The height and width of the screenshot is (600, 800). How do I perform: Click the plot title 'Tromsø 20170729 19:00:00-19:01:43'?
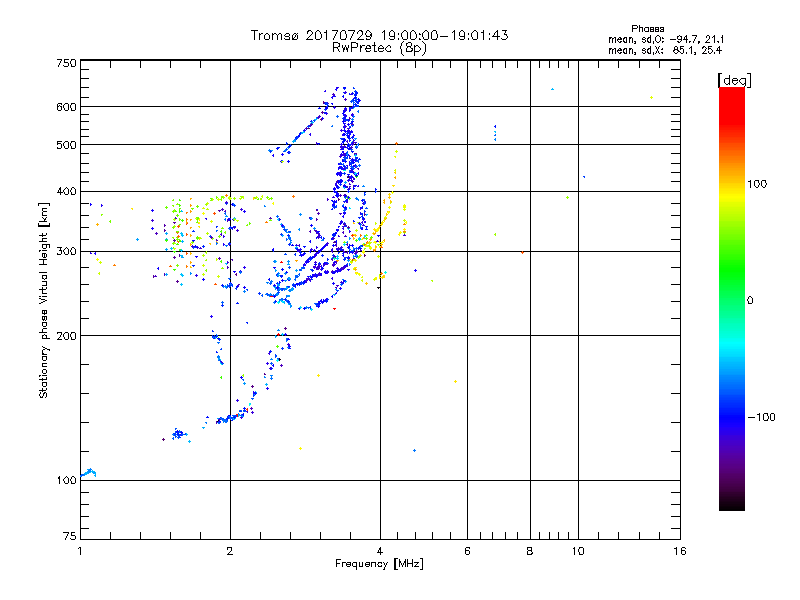tap(379, 35)
